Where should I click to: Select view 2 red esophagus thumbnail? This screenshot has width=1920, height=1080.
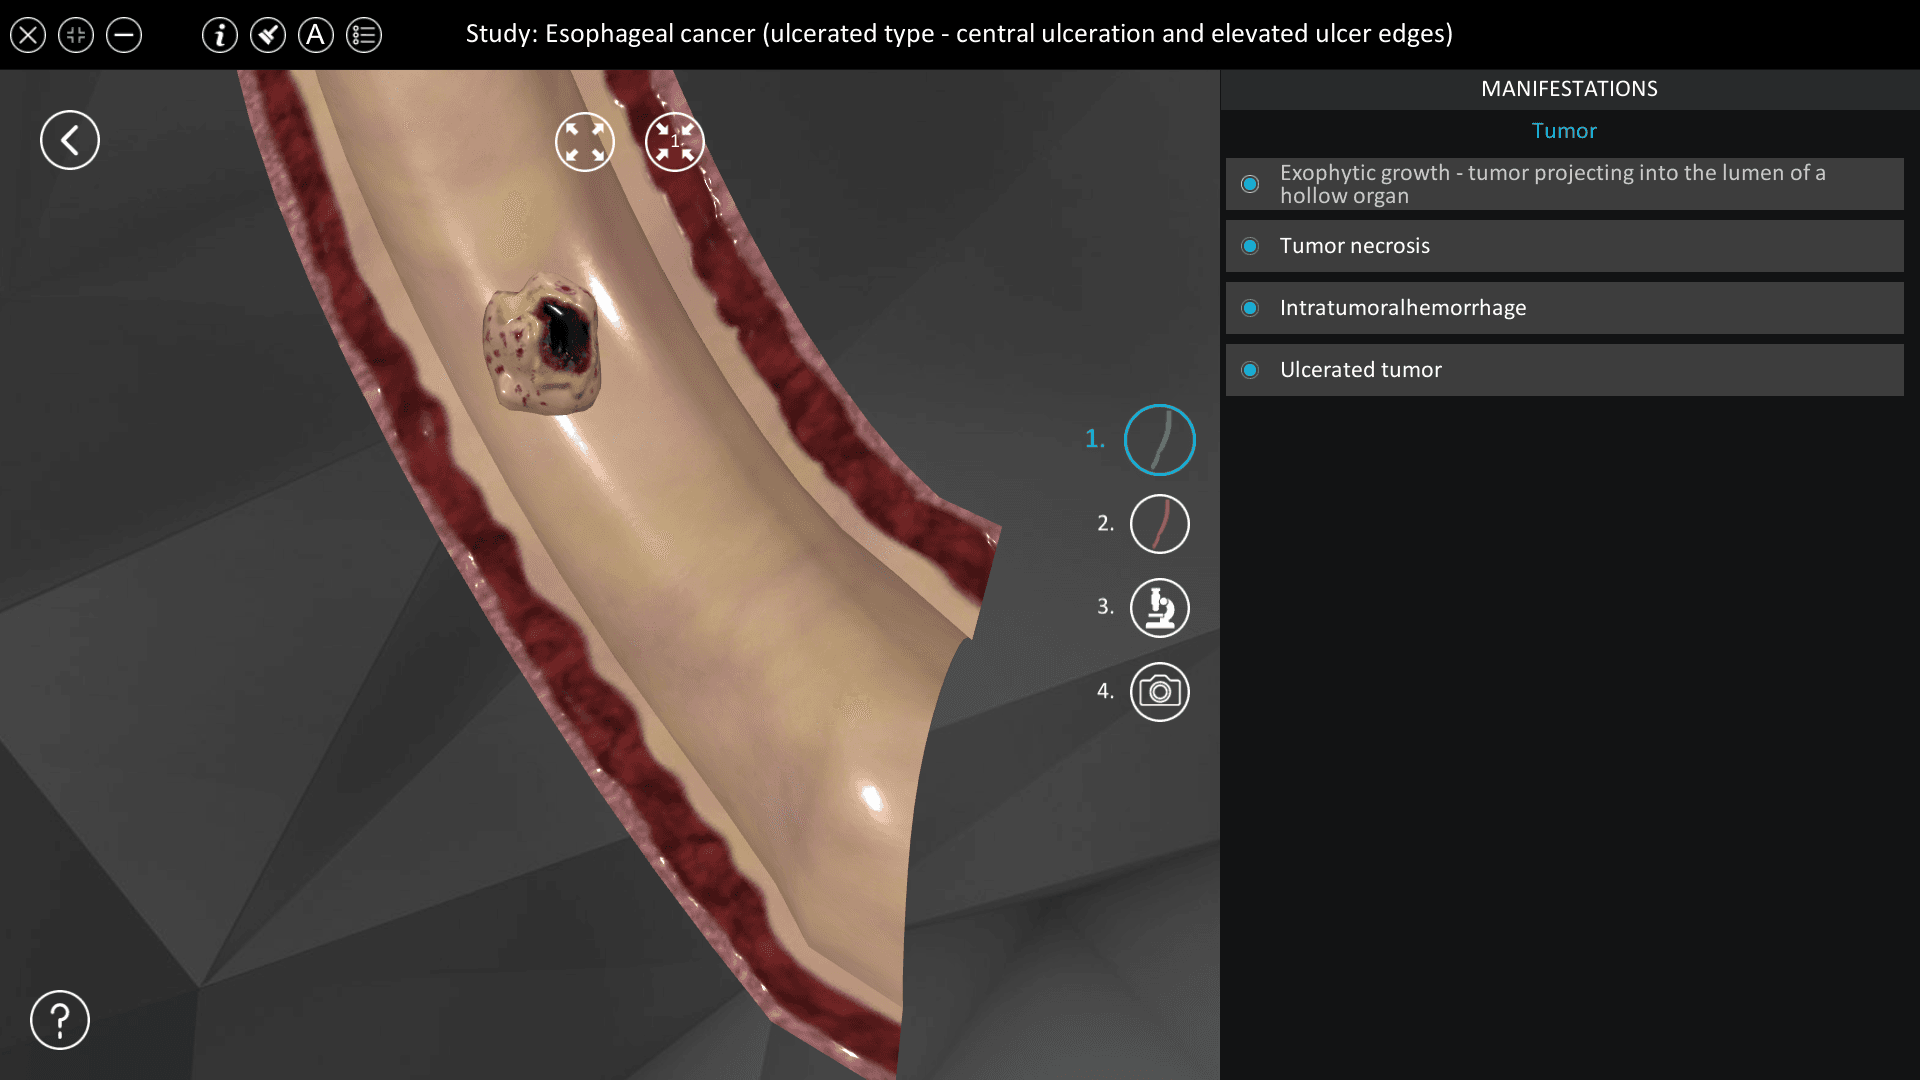pos(1160,524)
